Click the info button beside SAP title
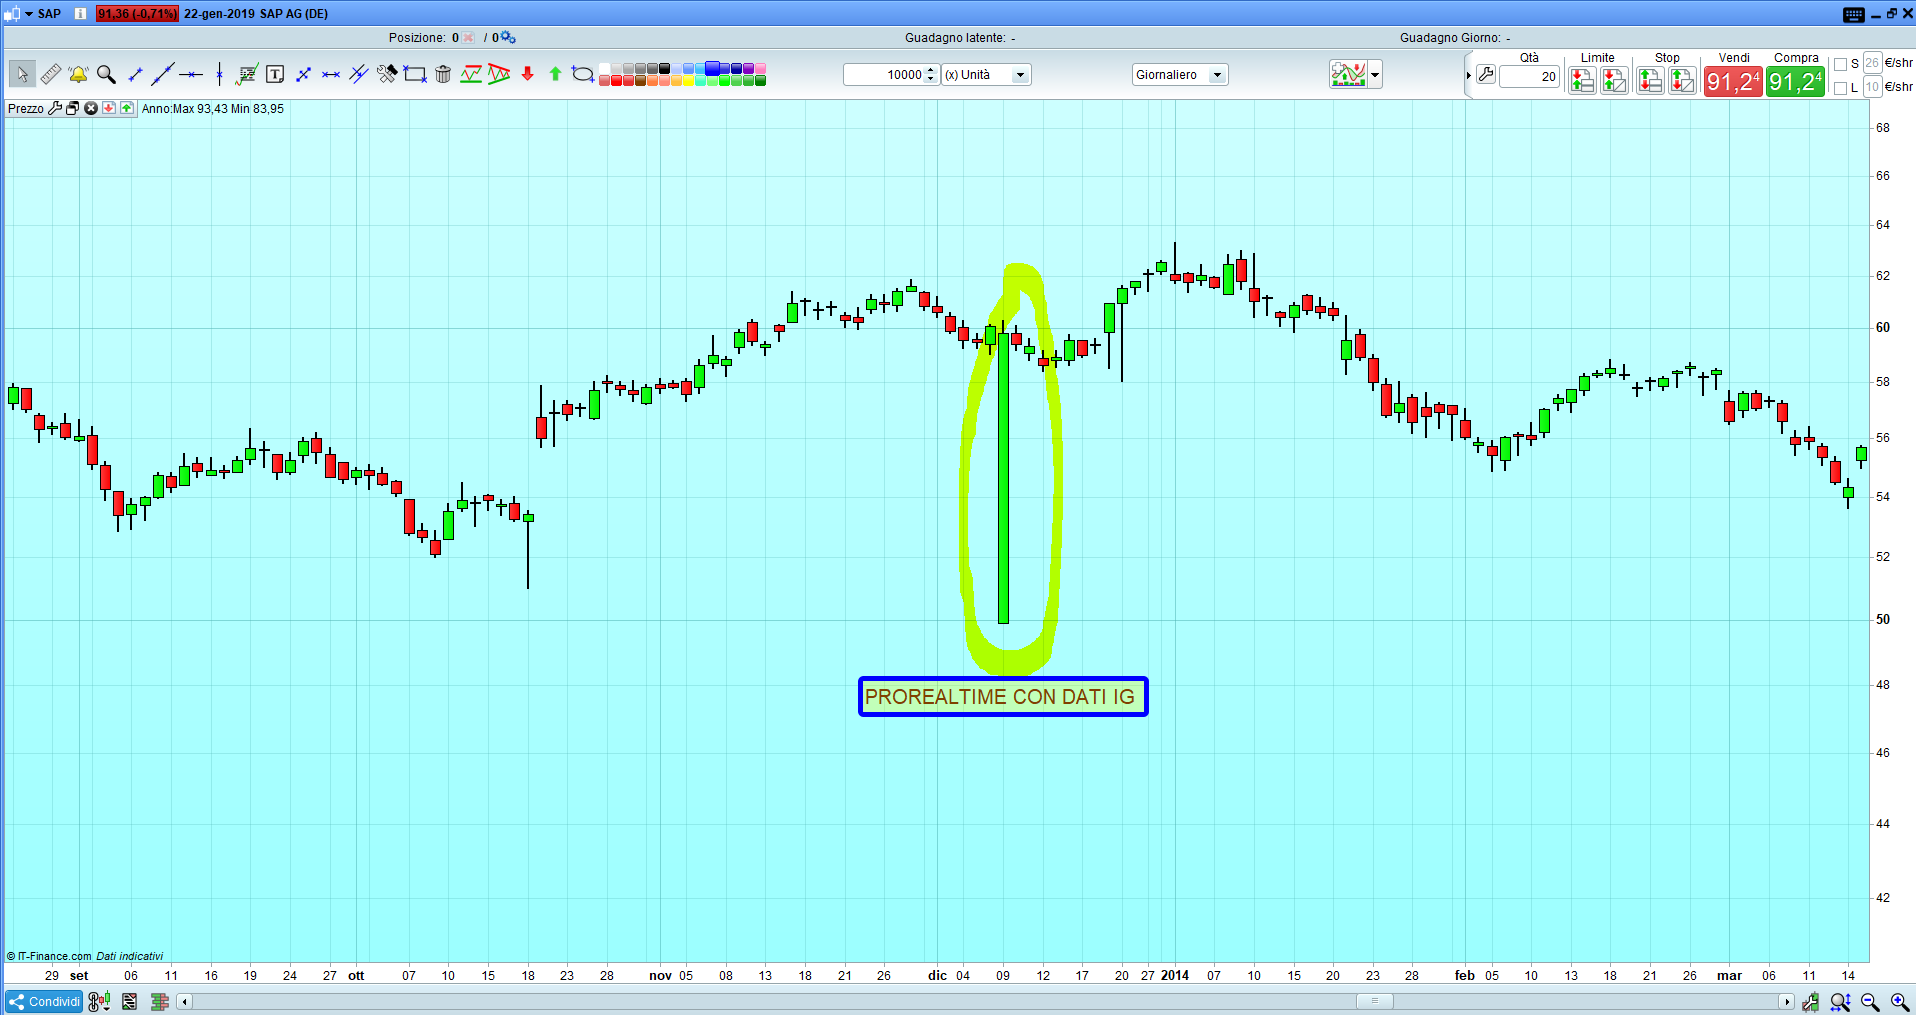 point(80,14)
